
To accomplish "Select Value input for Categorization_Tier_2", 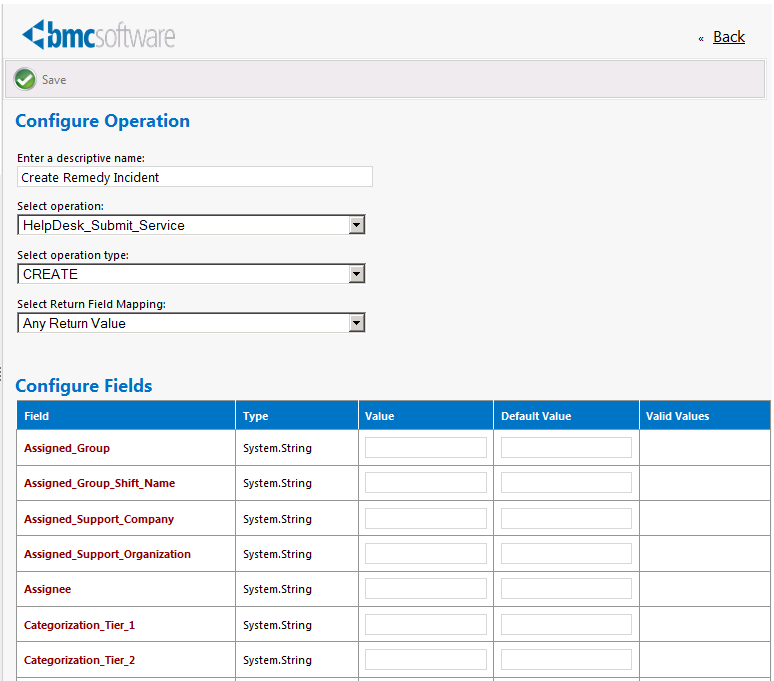I will click(x=425, y=660).
